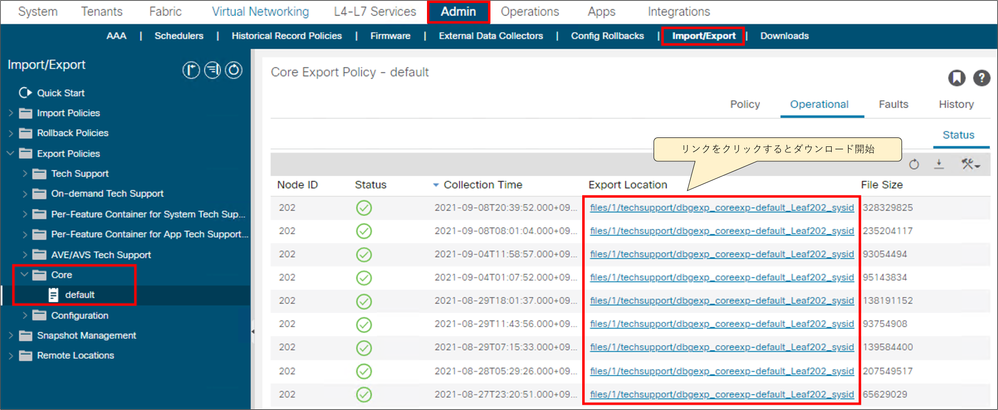
Task: Click the second Import/Export navigation pane toolbar icon
Action: click(213, 70)
